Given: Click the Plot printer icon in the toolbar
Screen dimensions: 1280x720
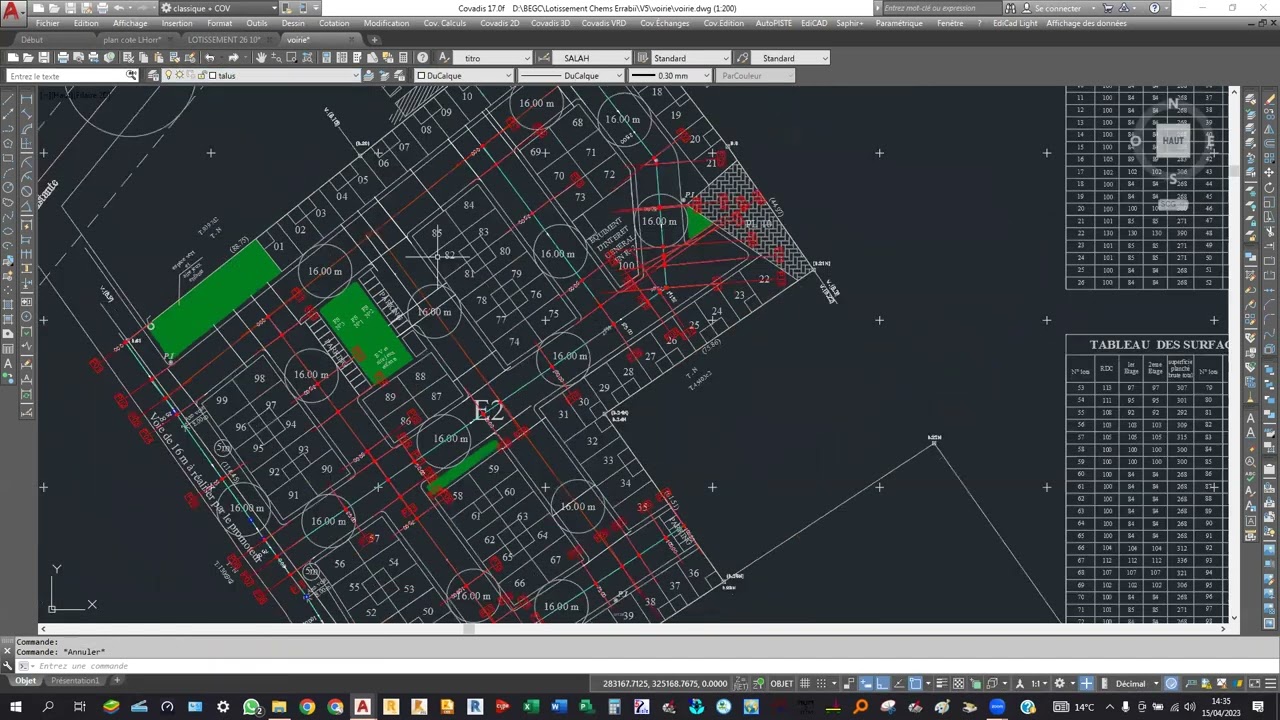Looking at the screenshot, I should pos(63,58).
